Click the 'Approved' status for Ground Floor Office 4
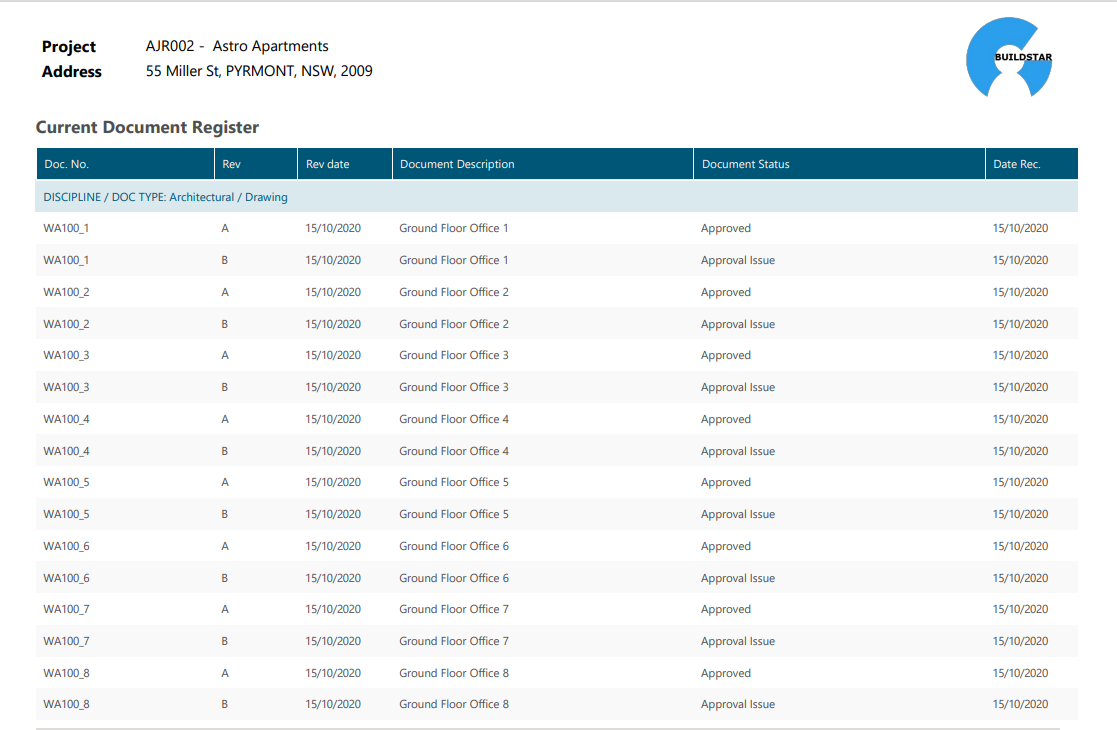The height and width of the screenshot is (730, 1117). [726, 420]
